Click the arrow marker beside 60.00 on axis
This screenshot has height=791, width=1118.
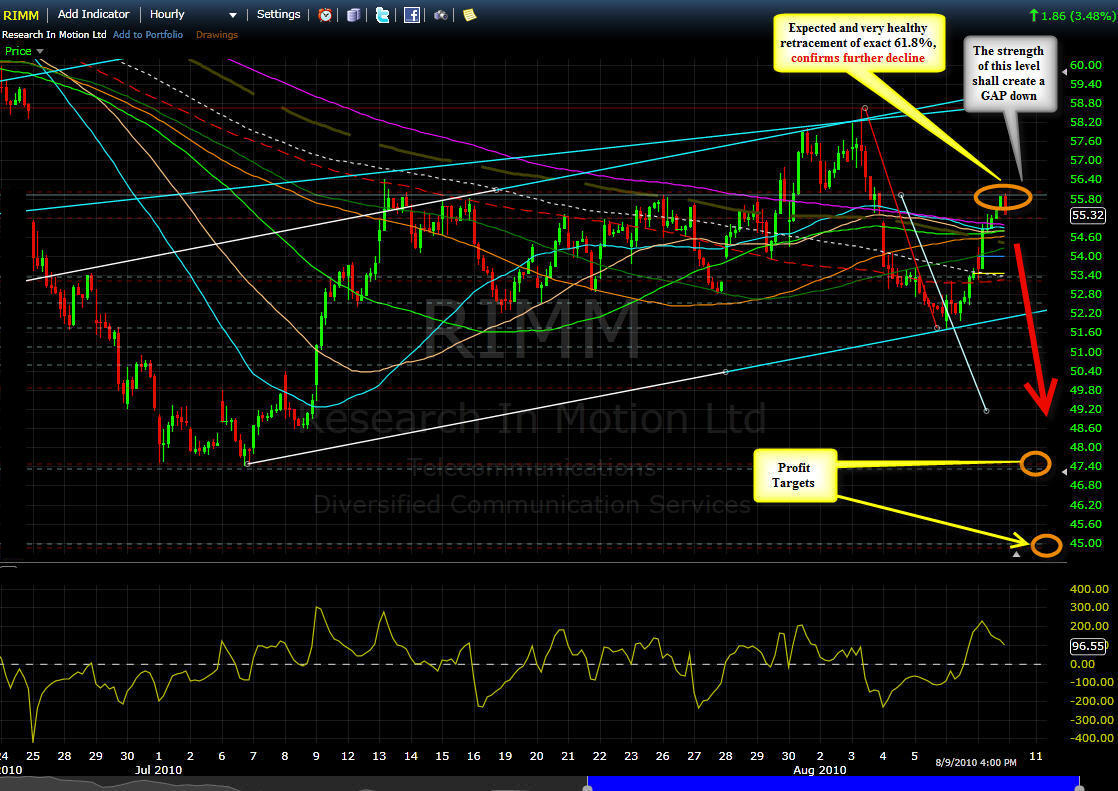pos(1065,71)
